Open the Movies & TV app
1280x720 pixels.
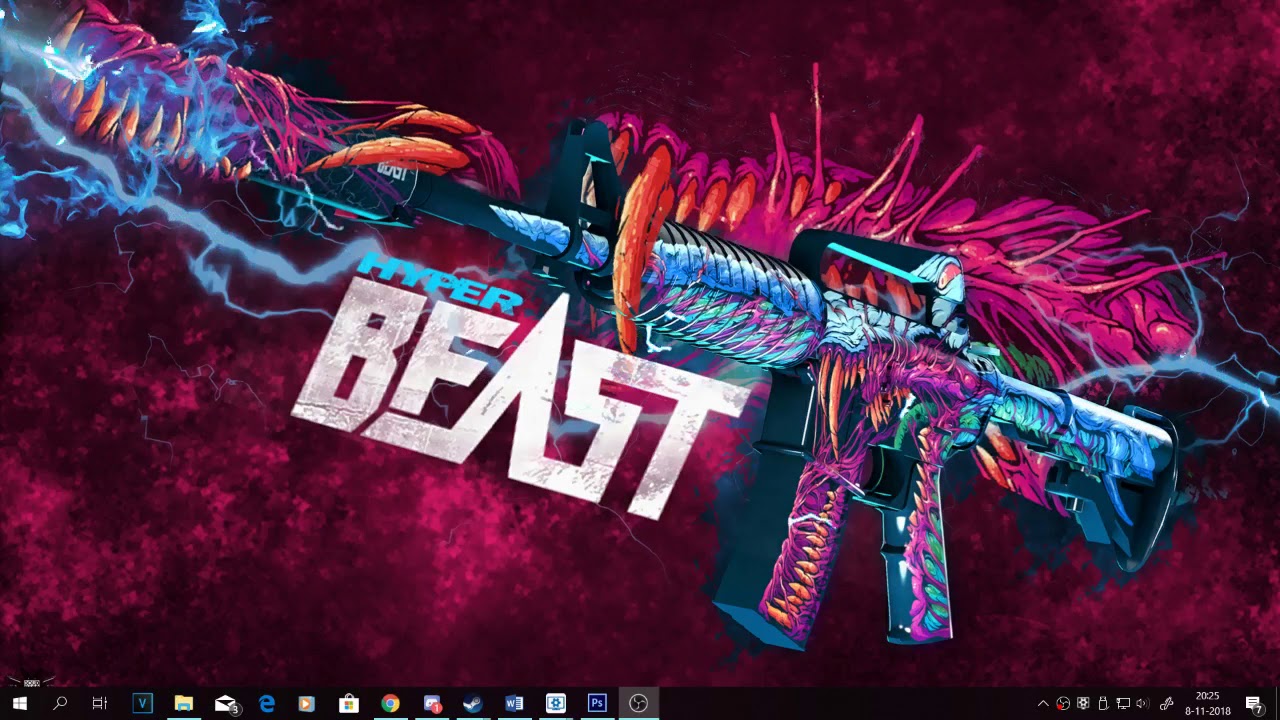[308, 702]
